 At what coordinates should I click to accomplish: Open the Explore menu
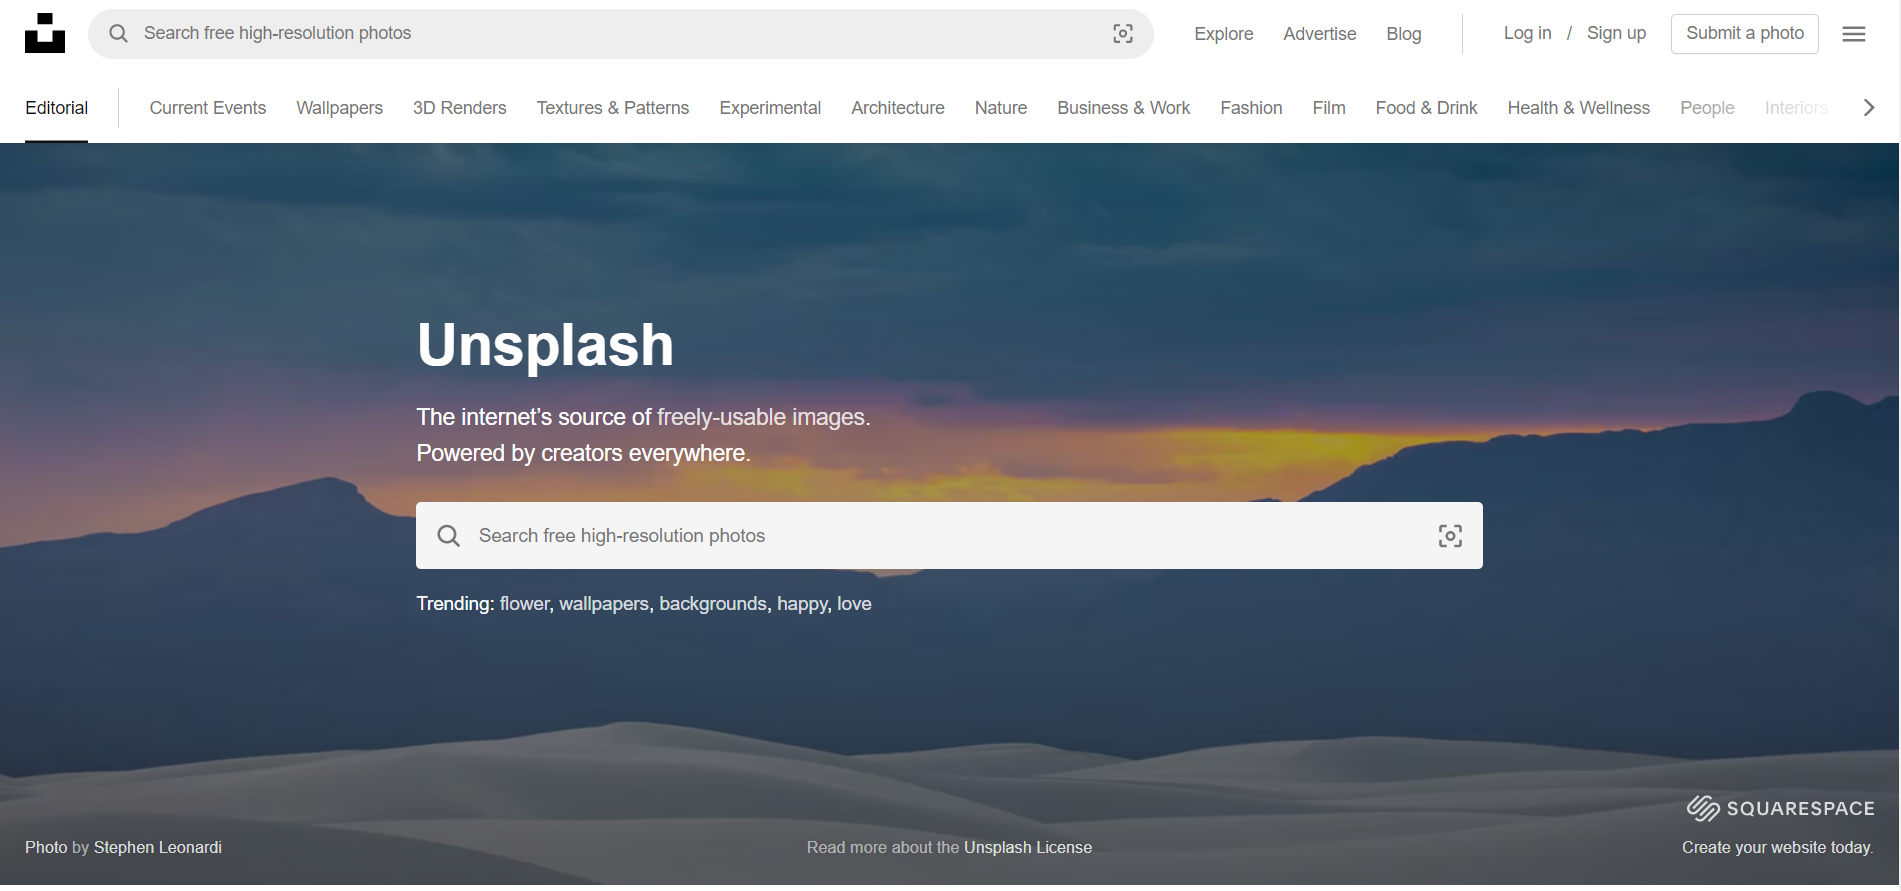1224,34
